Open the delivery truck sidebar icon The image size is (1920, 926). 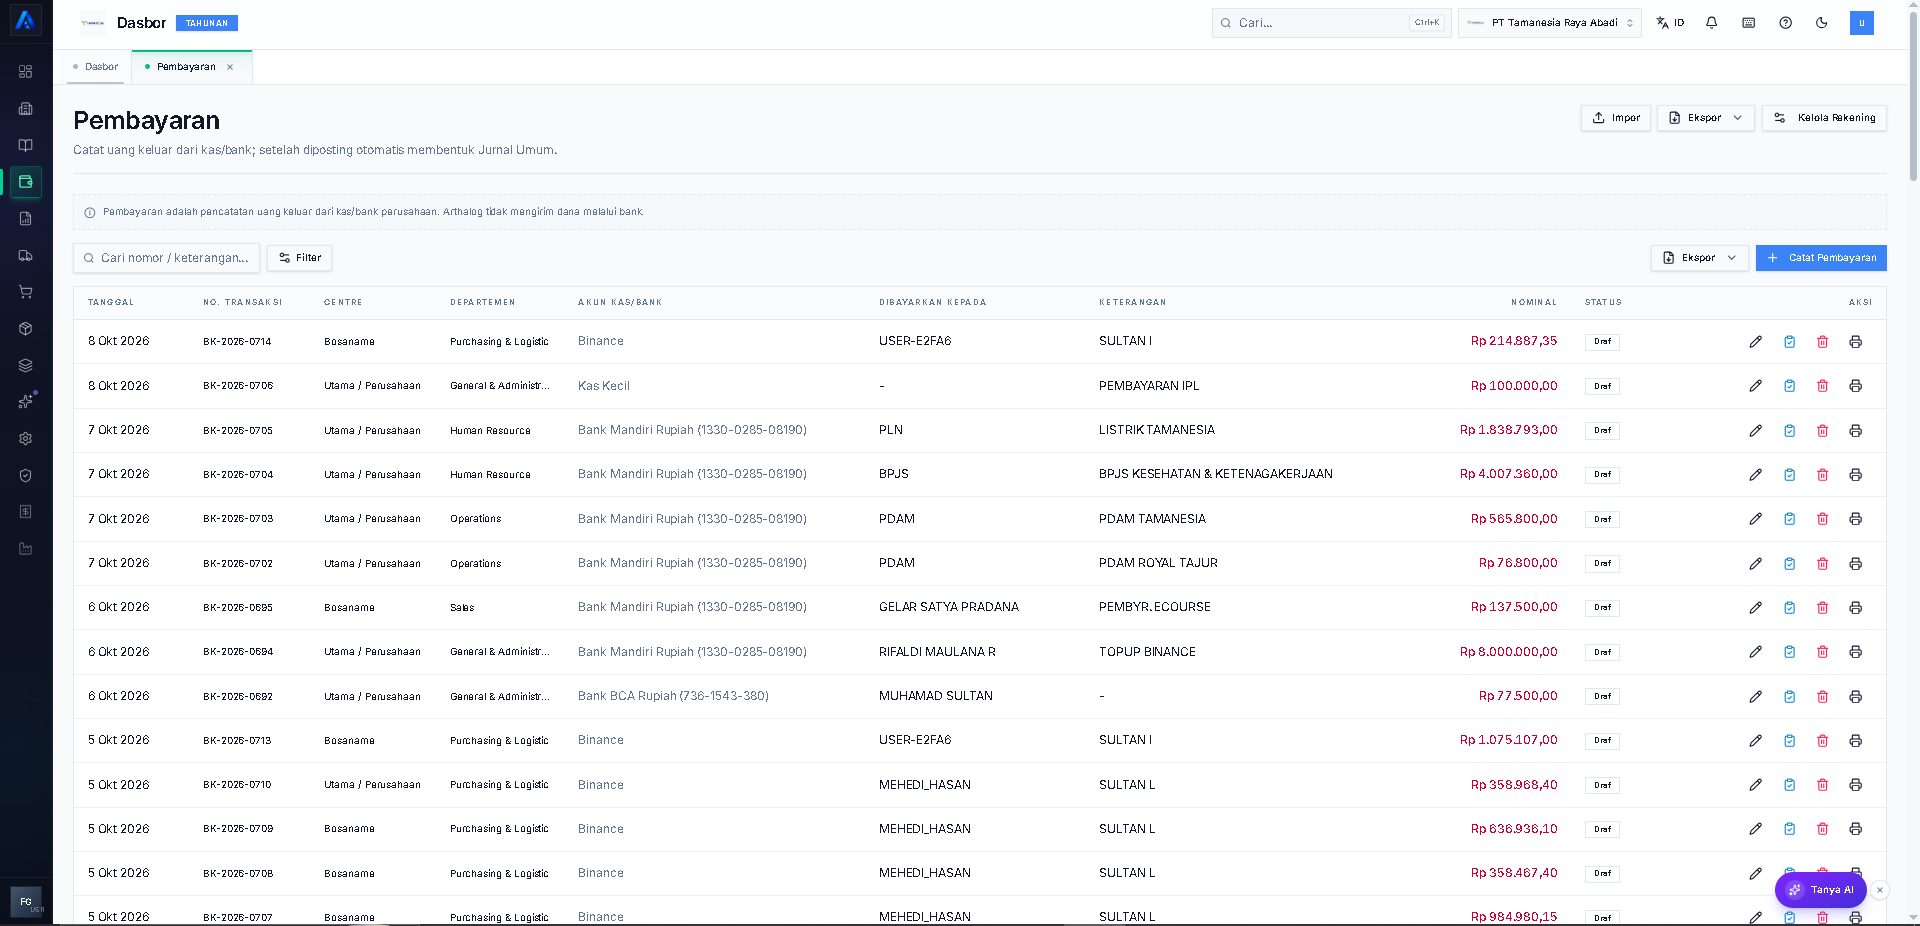click(x=26, y=255)
